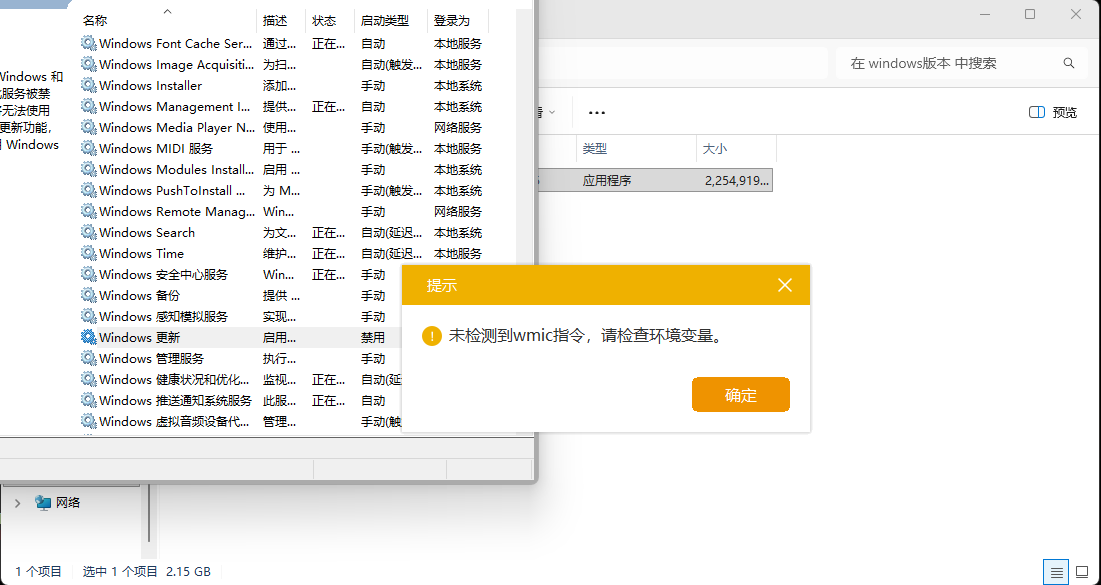Expand the 网络 tree node chevron

point(18,503)
